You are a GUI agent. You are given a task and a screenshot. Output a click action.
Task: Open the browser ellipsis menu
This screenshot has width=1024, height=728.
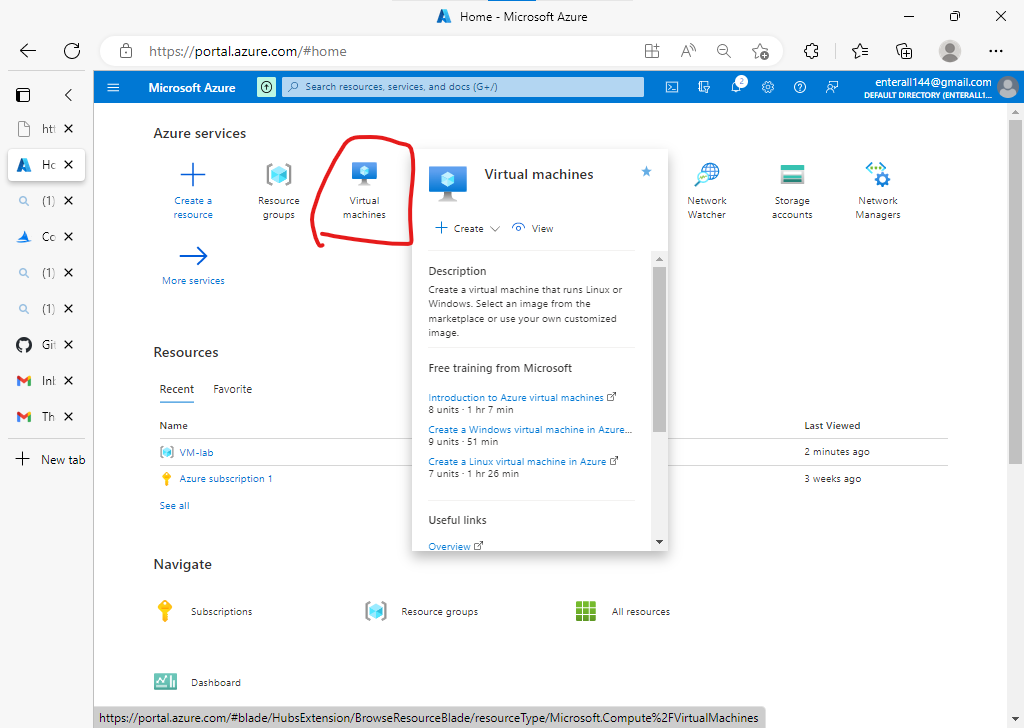996,51
